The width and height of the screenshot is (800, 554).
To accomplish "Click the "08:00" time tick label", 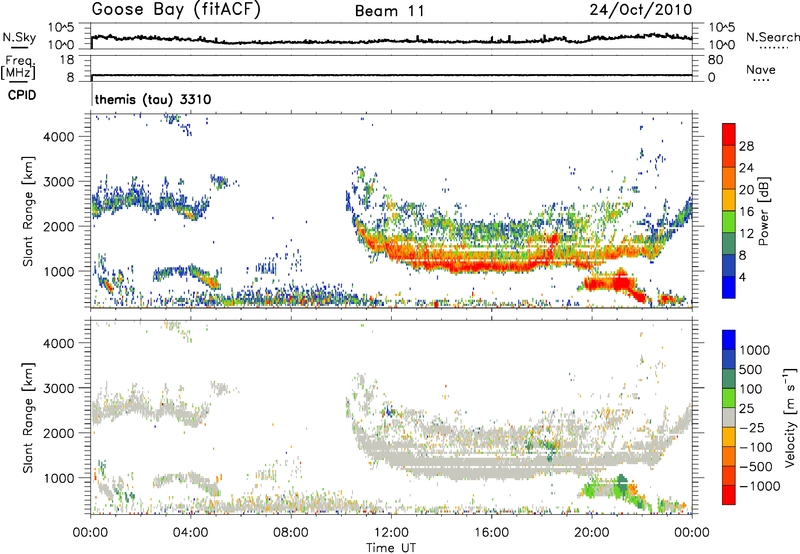I will click(291, 533).
